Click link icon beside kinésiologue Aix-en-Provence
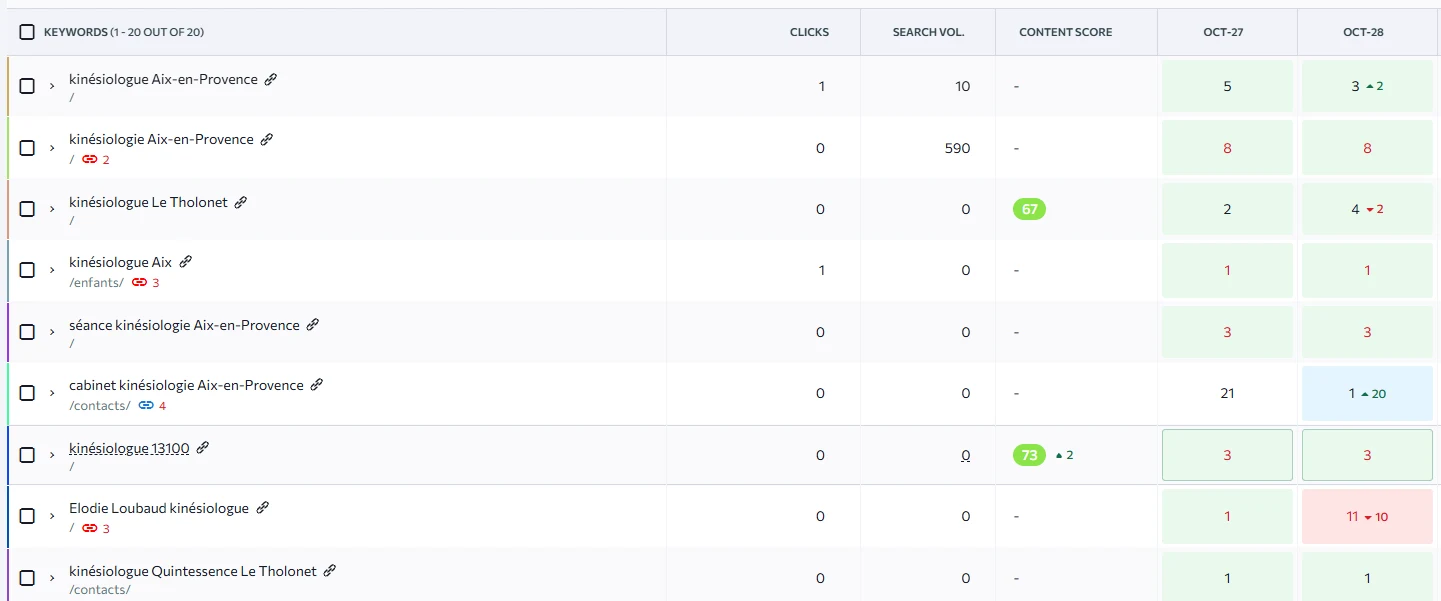This screenshot has height=601, width=1441. click(x=271, y=79)
